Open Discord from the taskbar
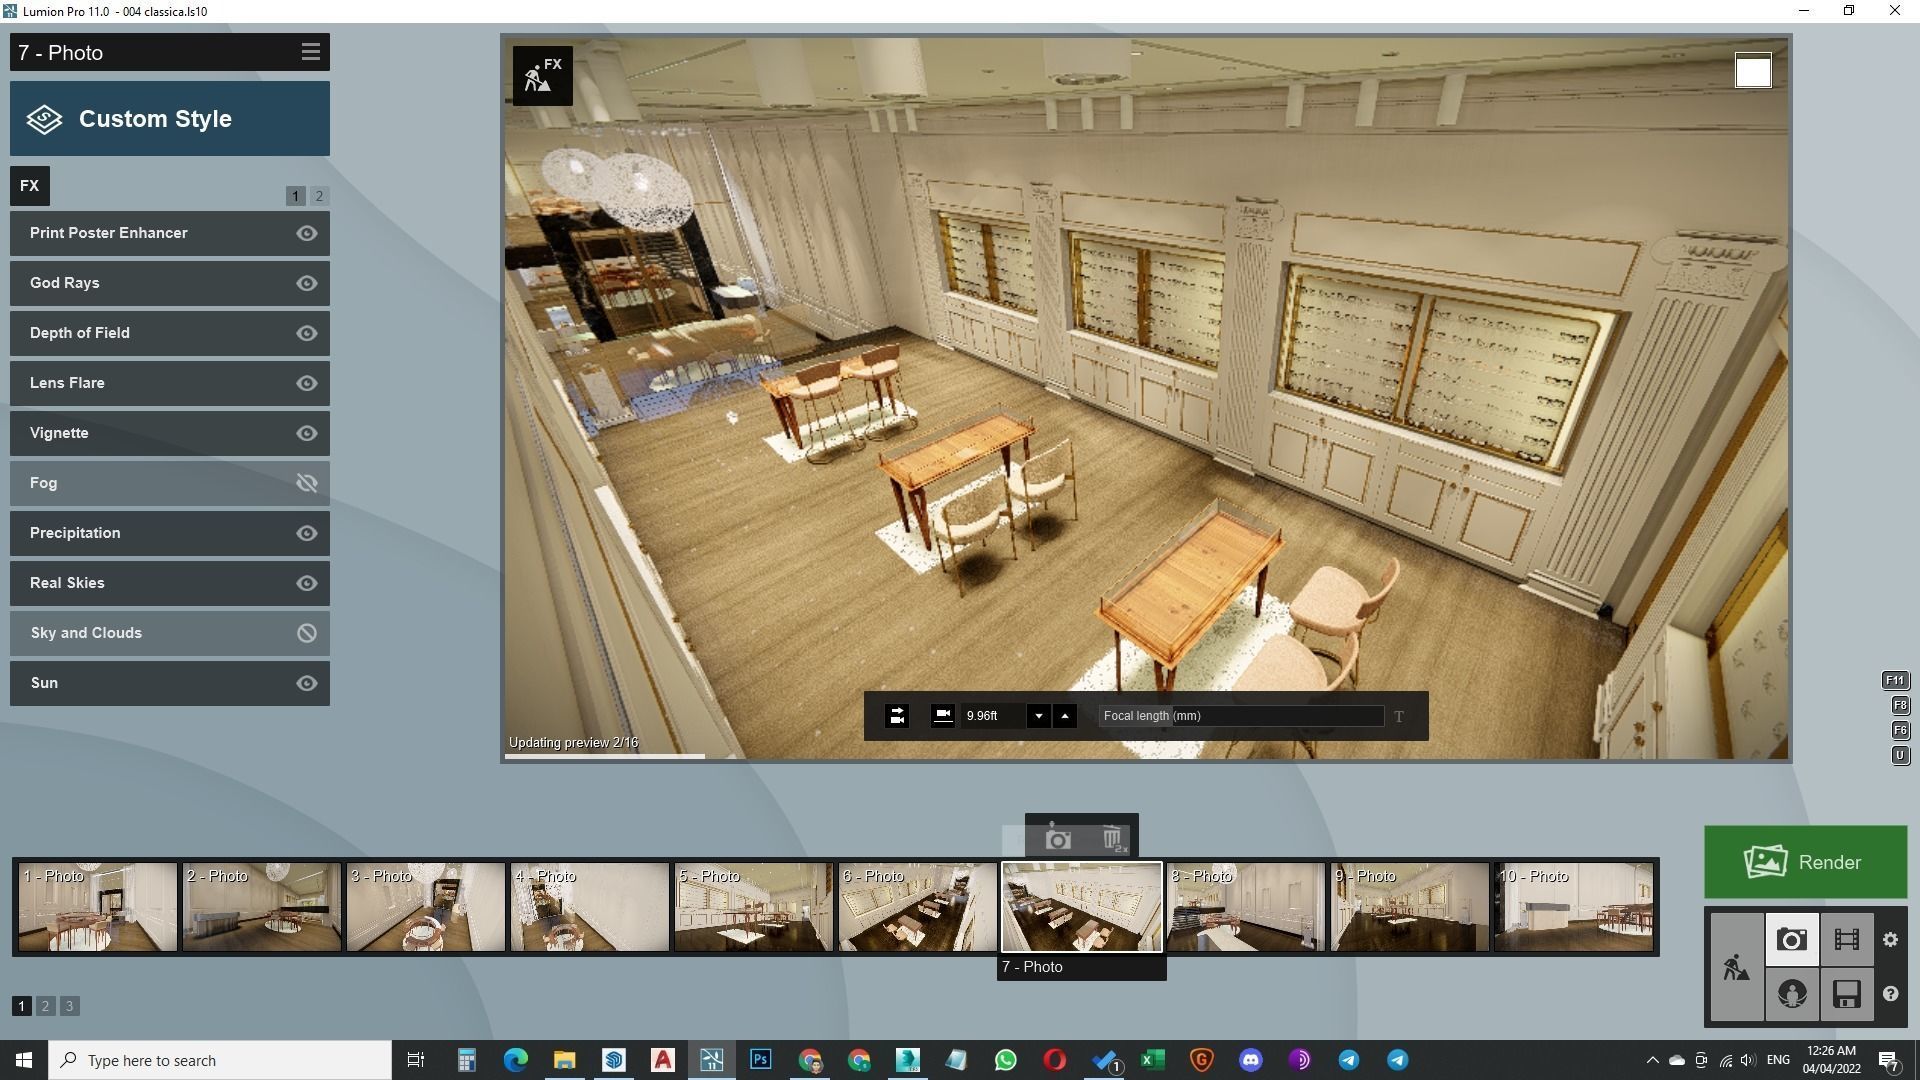This screenshot has width=1920, height=1080. point(1251,1060)
